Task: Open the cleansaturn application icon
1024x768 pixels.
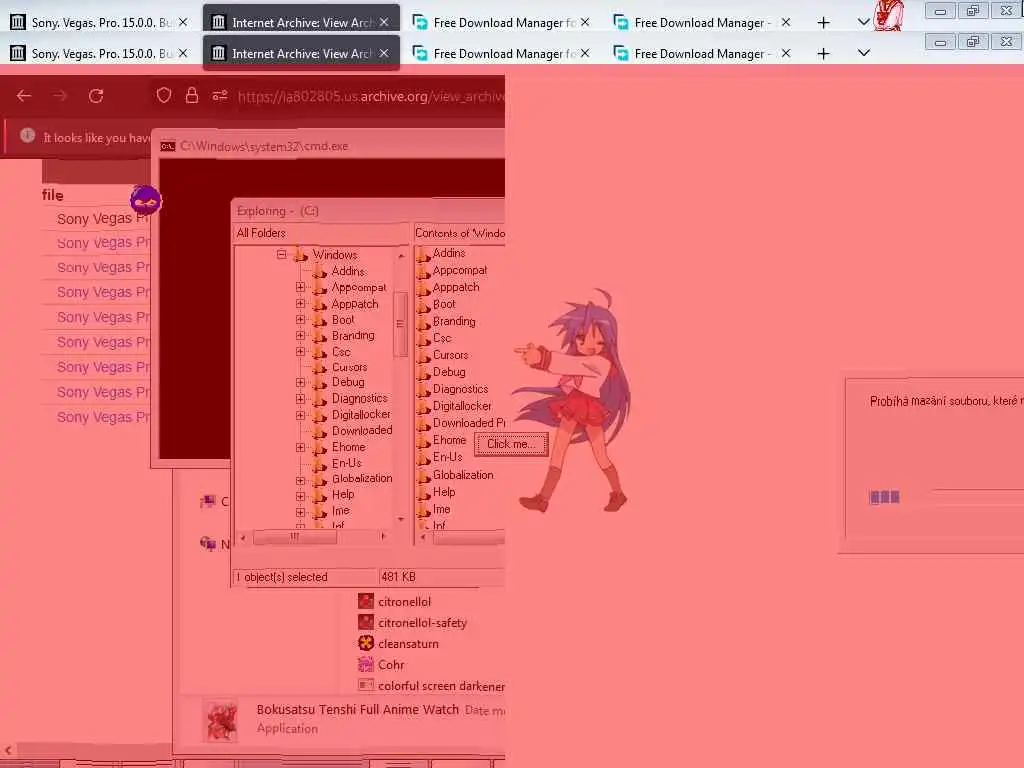Action: pyautogui.click(x=366, y=643)
